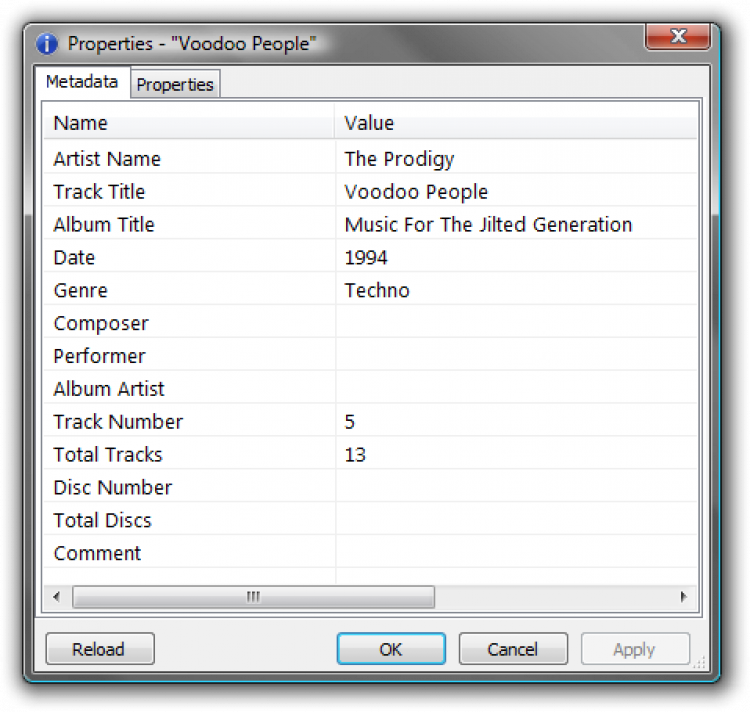The image size is (750, 712).
Task: Click the blue info icon in title bar
Action: [46, 44]
